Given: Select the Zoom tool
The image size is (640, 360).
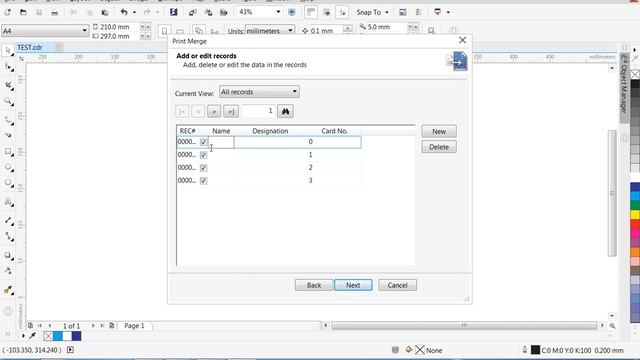Looking at the screenshot, I should (x=8, y=101).
